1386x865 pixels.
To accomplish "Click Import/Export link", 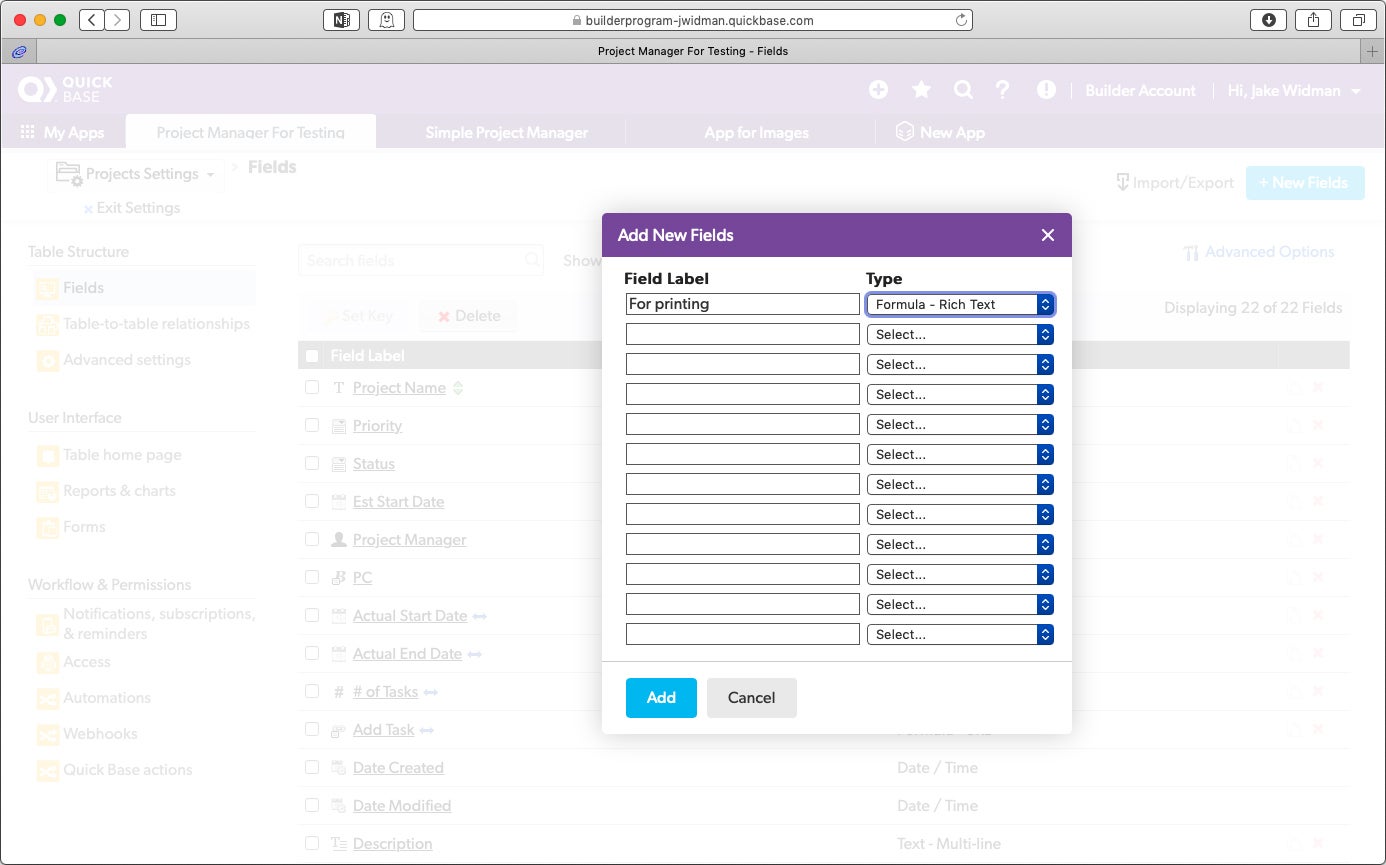I will click(1175, 183).
